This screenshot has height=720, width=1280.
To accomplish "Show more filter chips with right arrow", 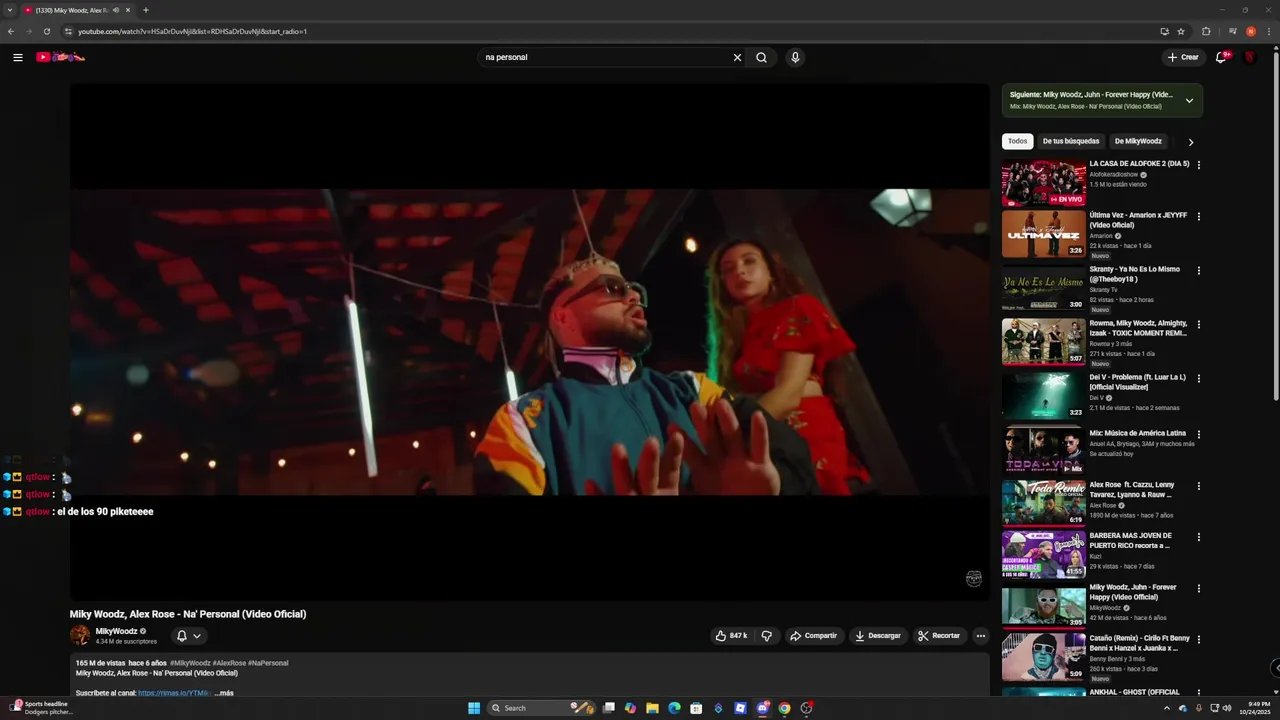I will (x=1190, y=142).
